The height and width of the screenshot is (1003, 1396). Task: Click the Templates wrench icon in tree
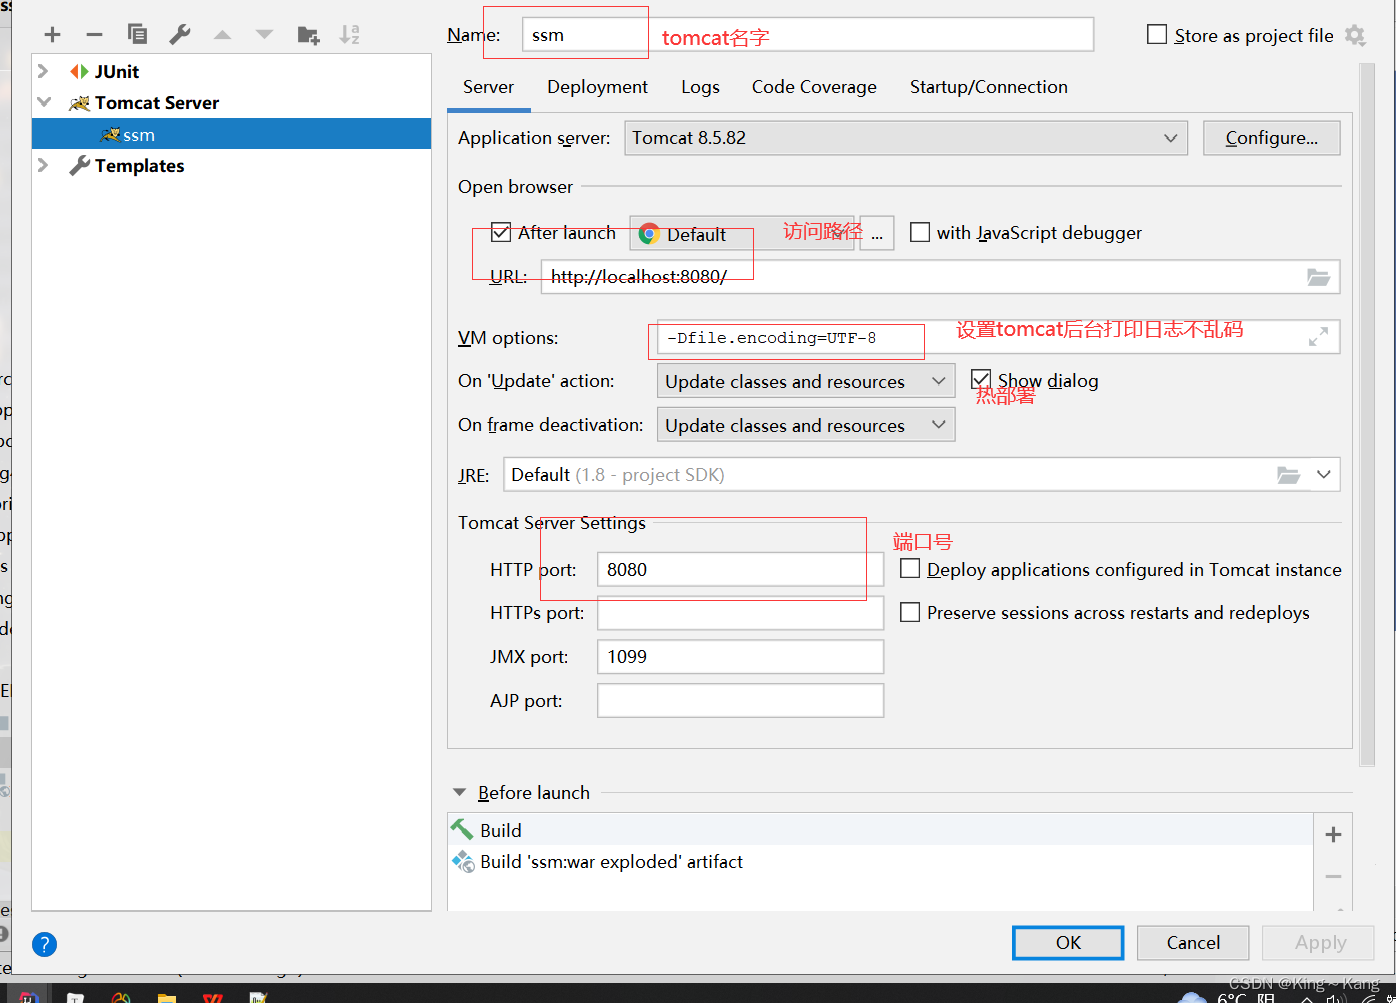coord(79,166)
